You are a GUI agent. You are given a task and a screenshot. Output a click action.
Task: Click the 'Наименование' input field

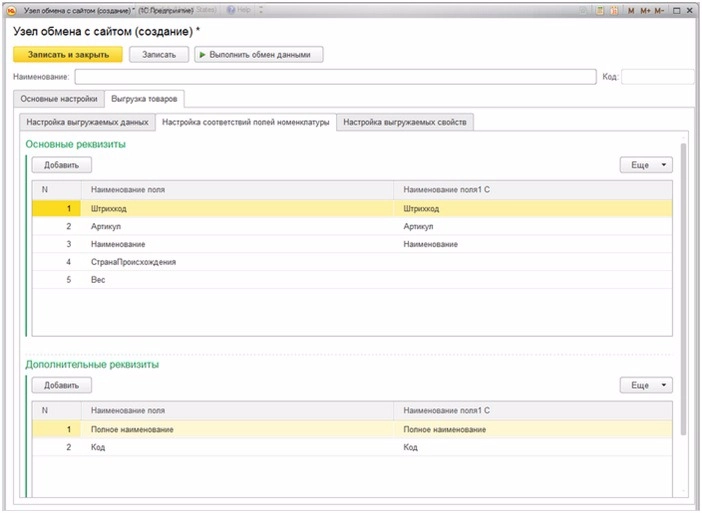coord(335,77)
